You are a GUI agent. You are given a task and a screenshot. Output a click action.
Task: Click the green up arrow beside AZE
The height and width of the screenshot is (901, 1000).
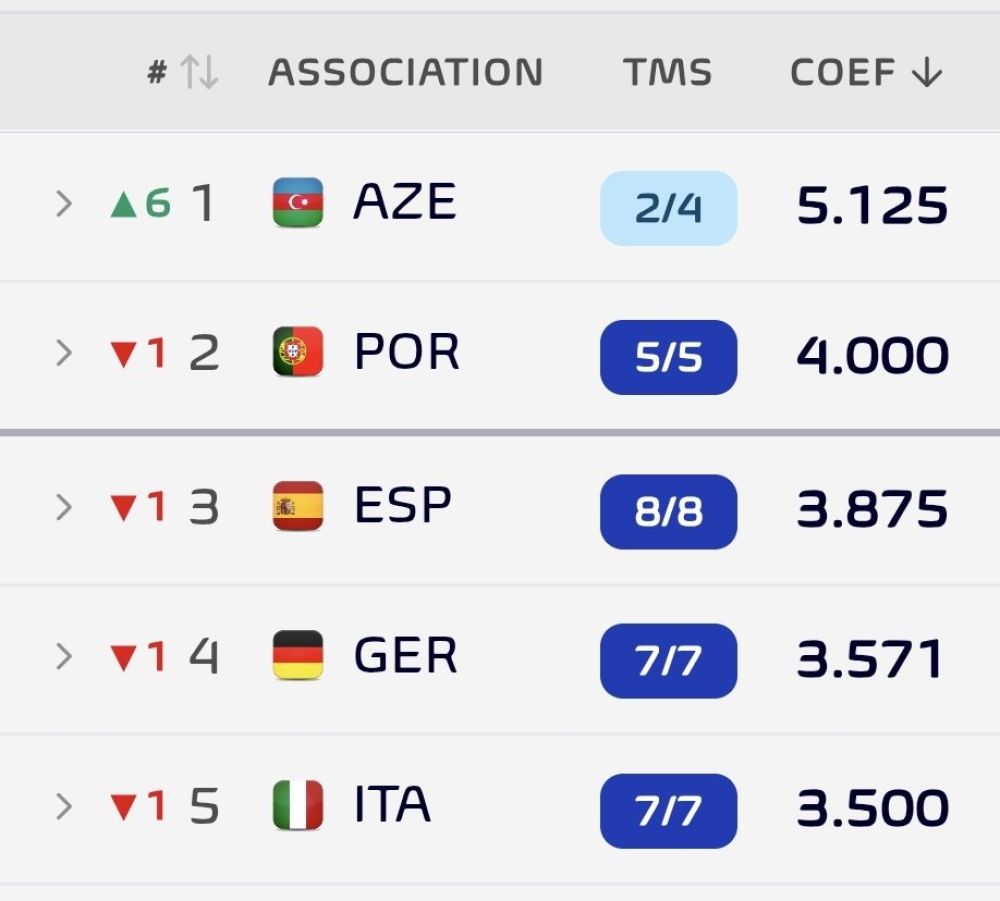124,204
